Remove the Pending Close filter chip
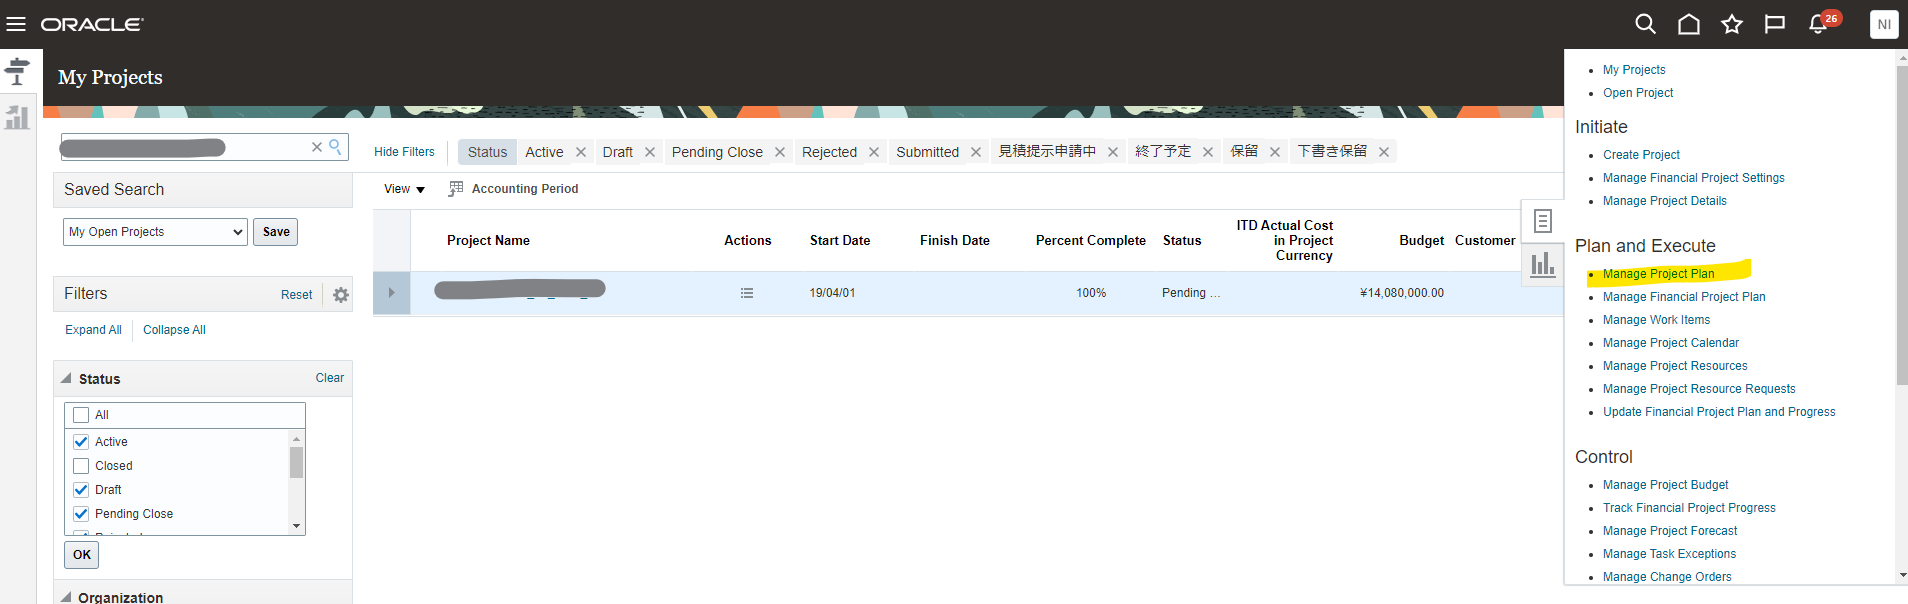 [780, 152]
